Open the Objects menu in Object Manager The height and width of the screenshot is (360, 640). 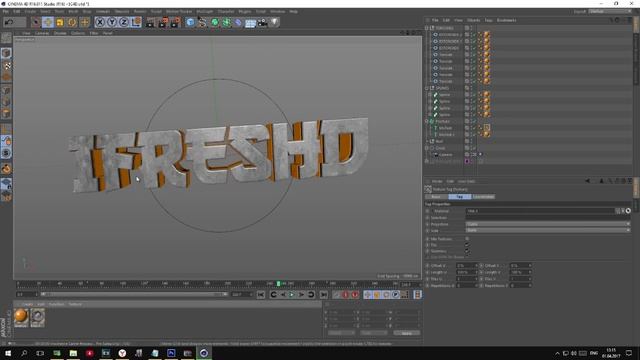(x=473, y=20)
